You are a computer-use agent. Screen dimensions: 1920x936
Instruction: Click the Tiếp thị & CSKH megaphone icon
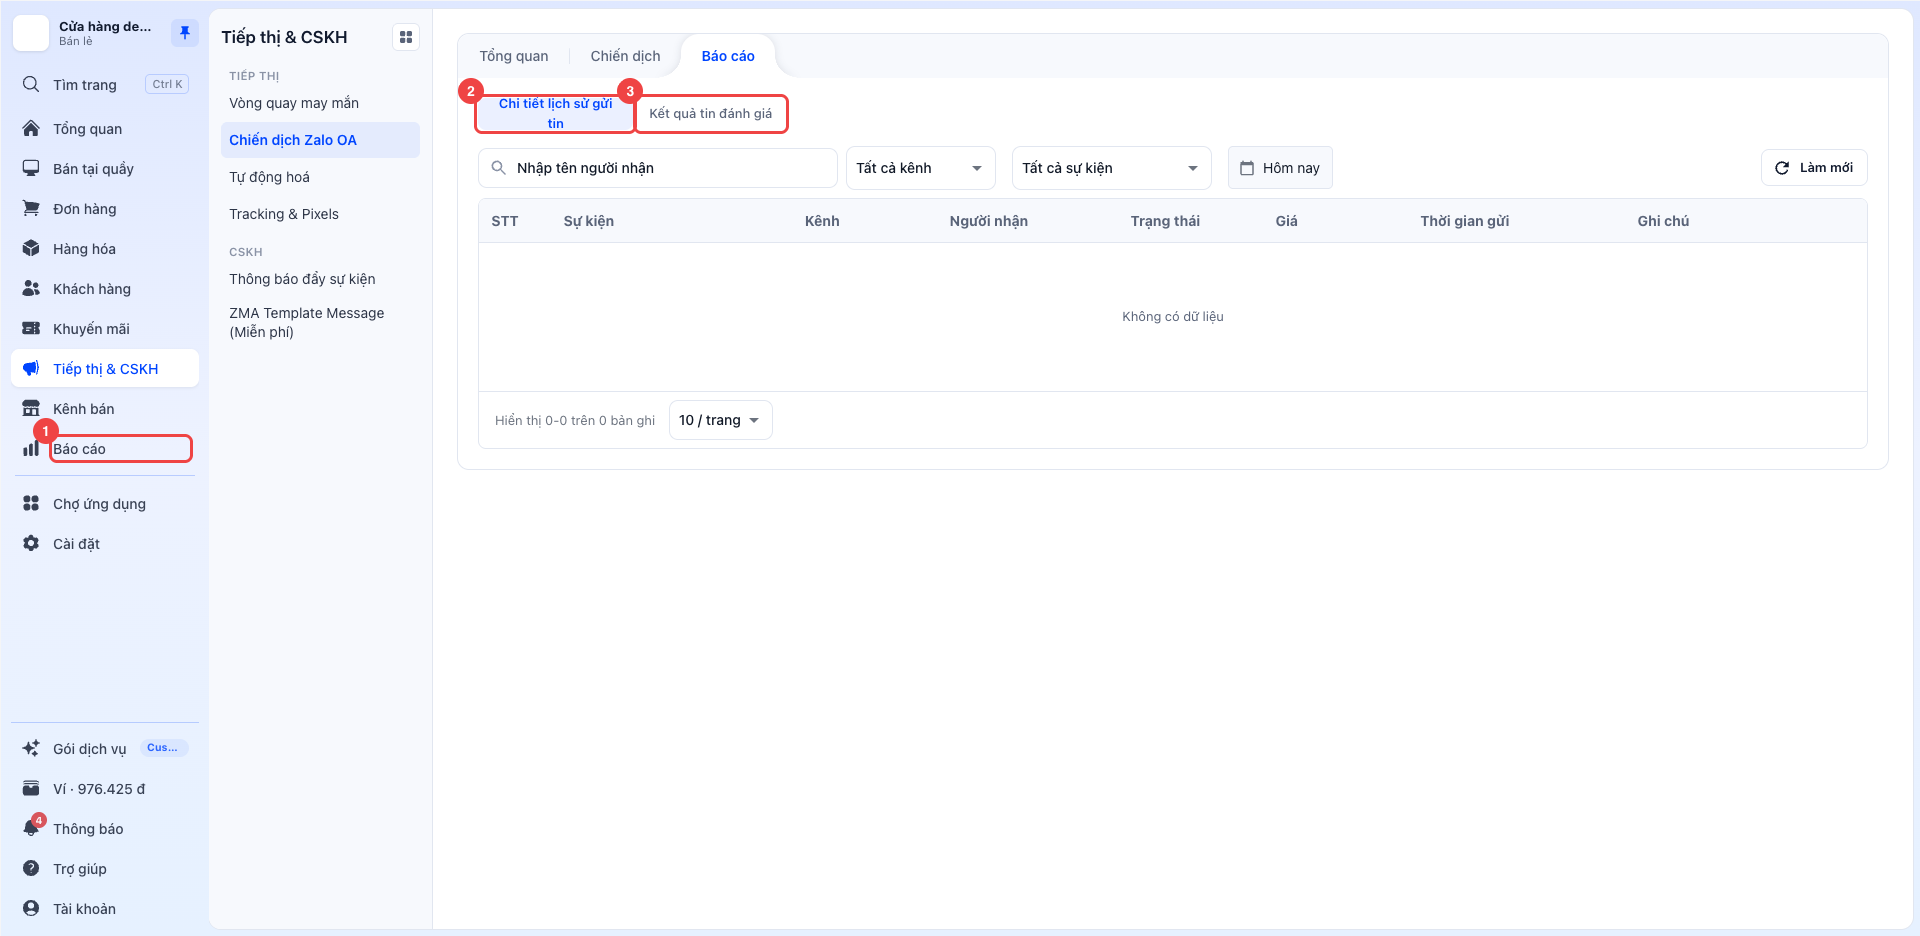[x=31, y=368]
